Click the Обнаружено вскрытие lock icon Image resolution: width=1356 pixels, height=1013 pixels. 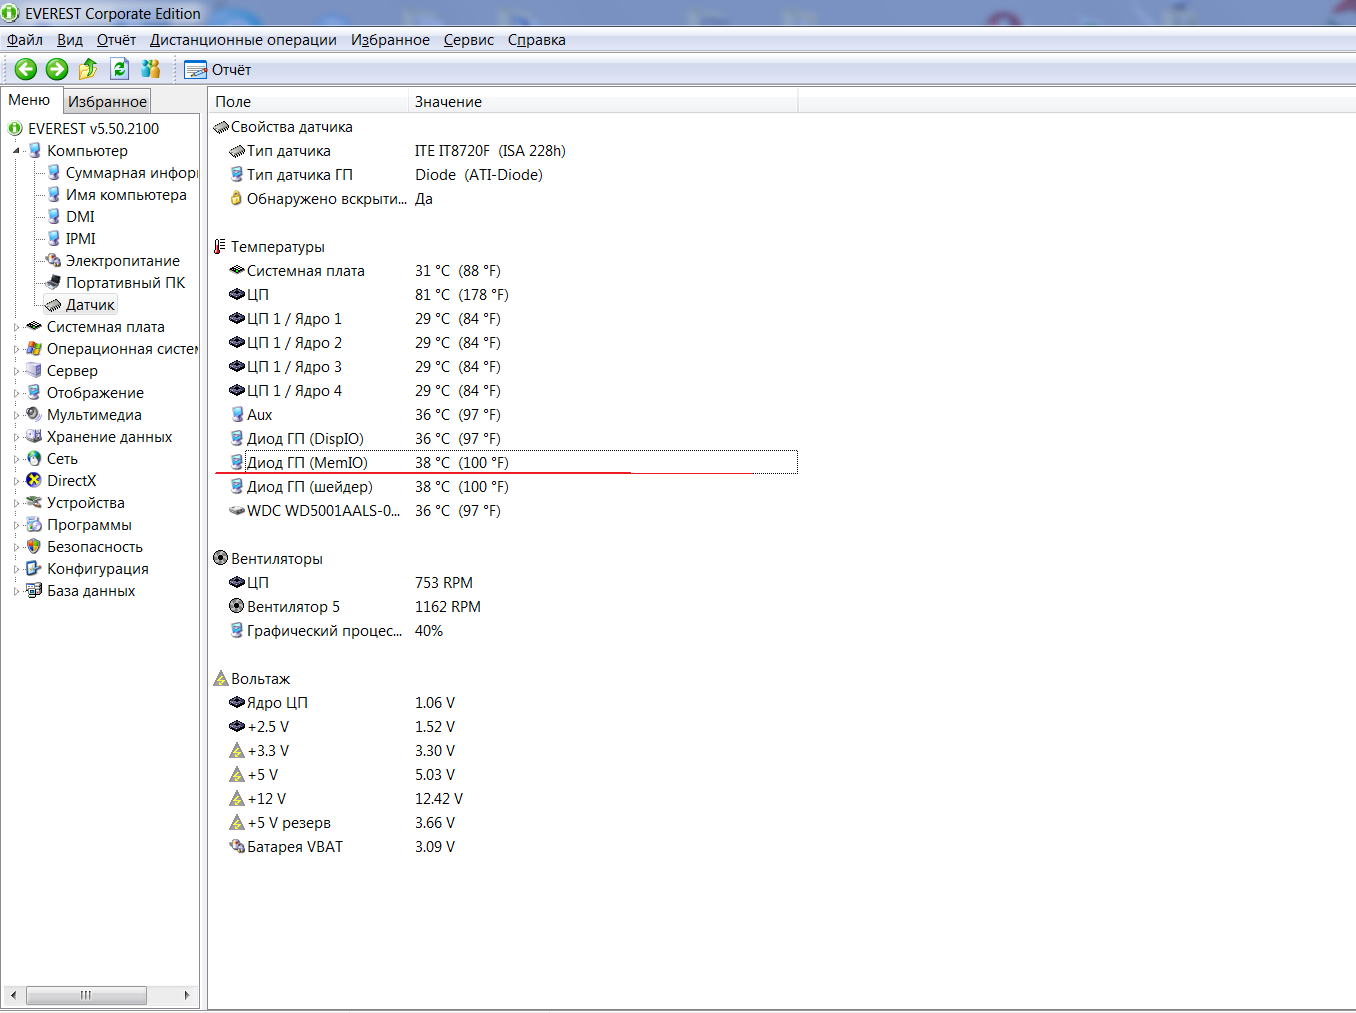click(237, 199)
